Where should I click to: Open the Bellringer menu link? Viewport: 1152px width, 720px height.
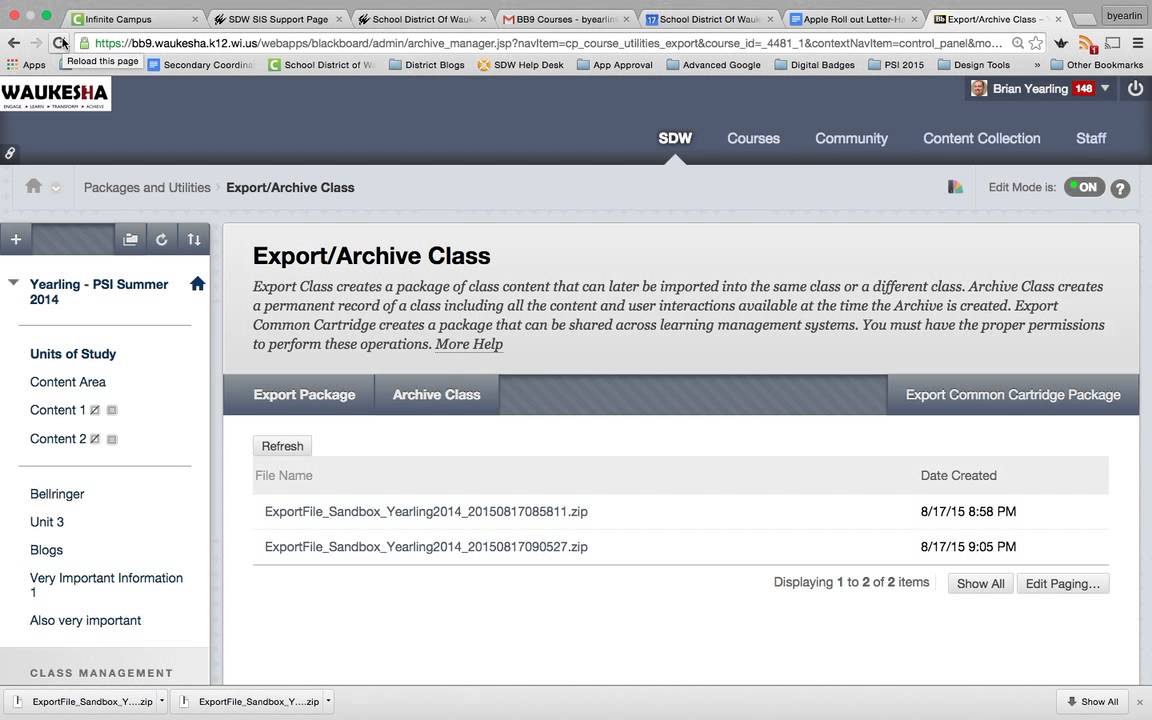(x=57, y=494)
